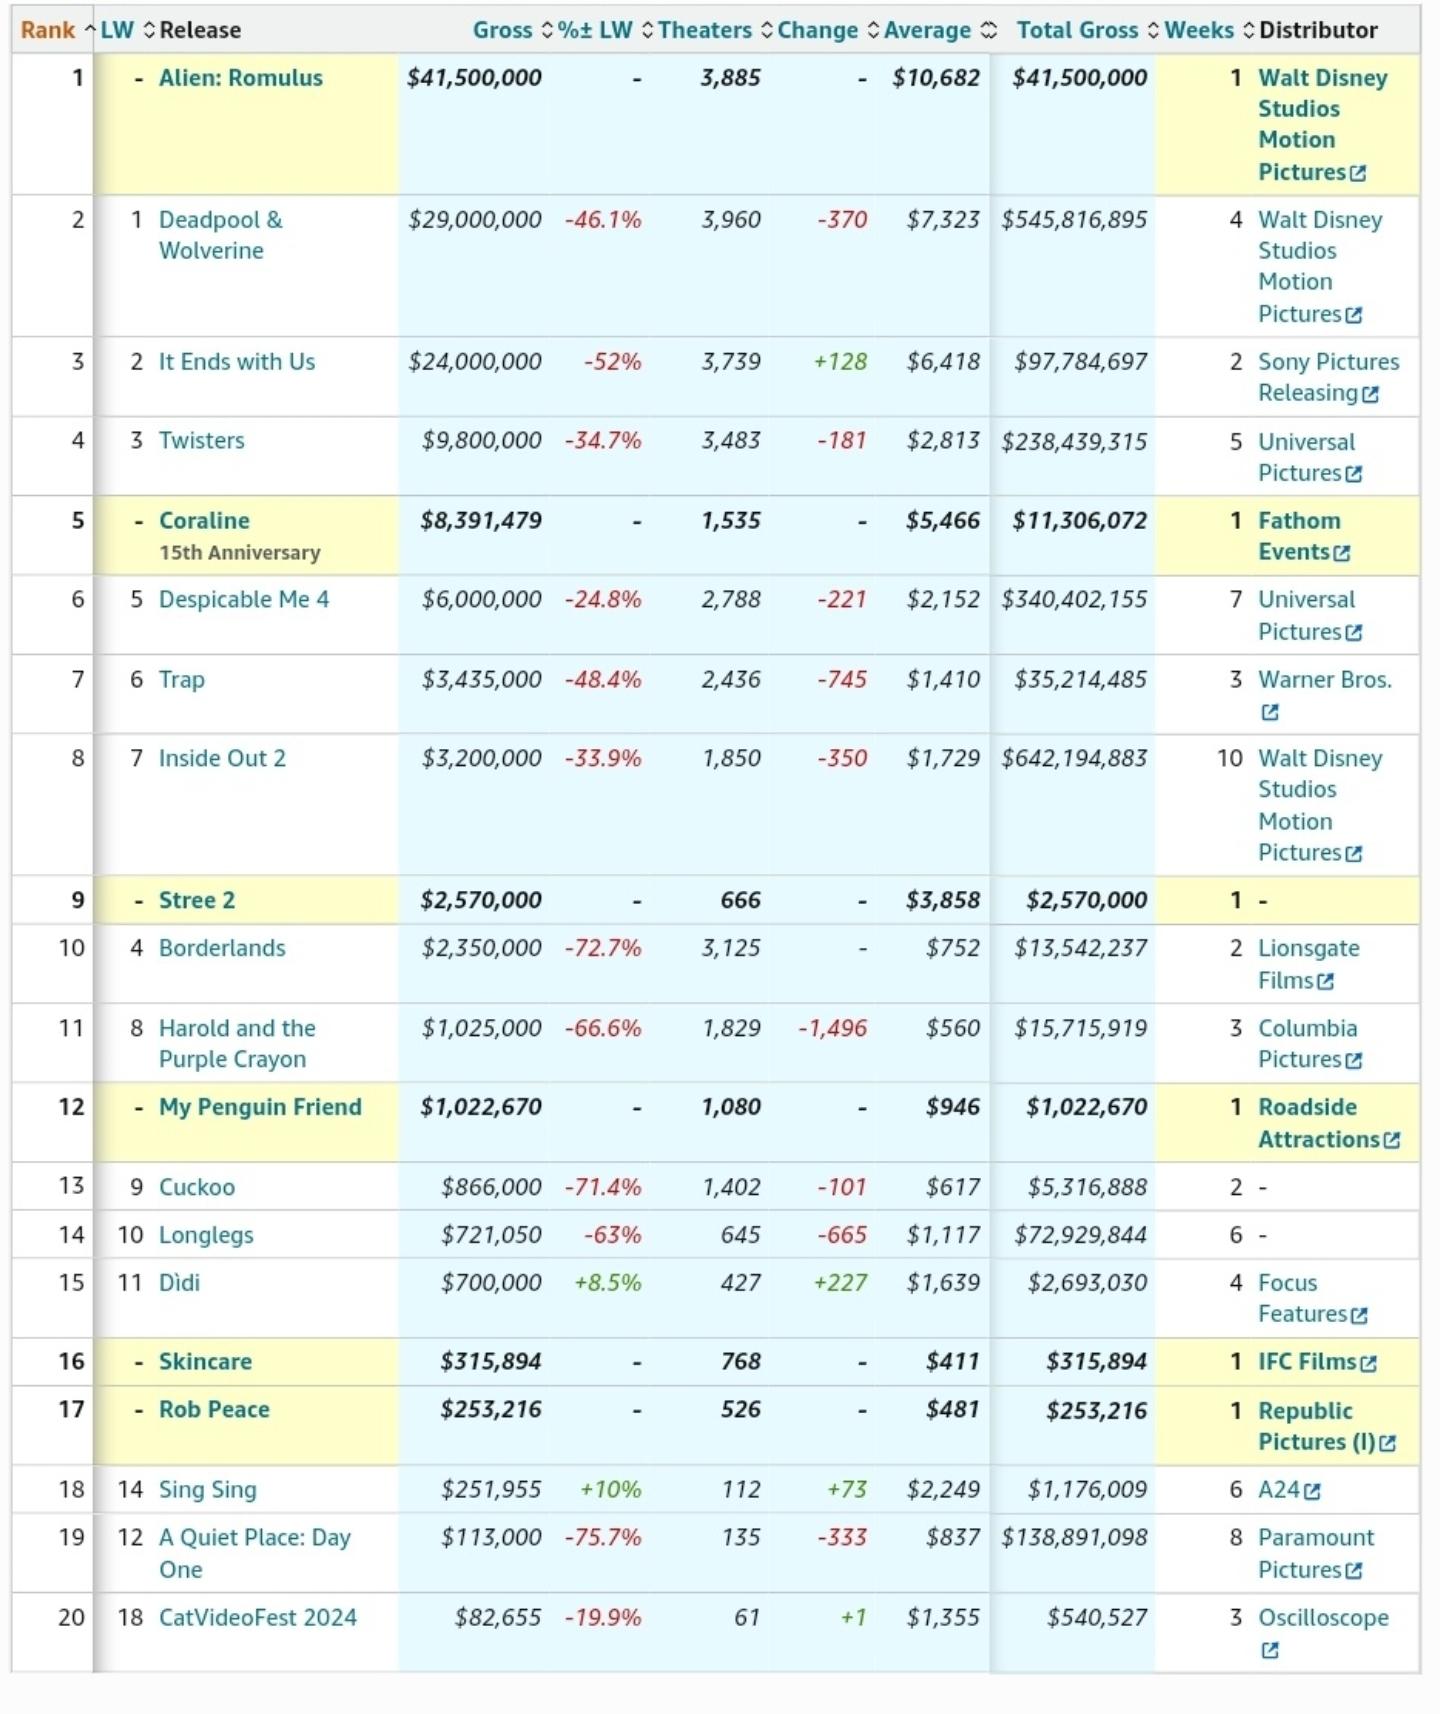The width and height of the screenshot is (1440, 1714).
Task: Open Fathom Events distributor link
Action: pyautogui.click(x=1304, y=537)
